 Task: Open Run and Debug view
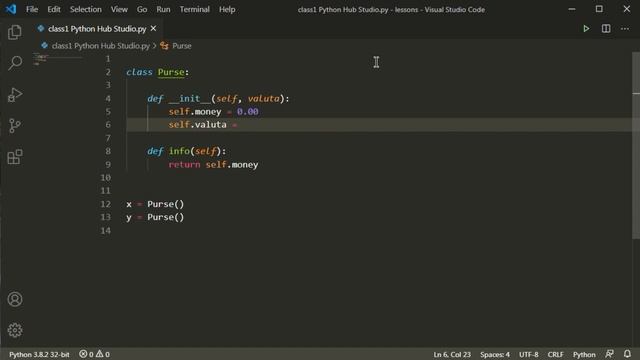point(15,95)
